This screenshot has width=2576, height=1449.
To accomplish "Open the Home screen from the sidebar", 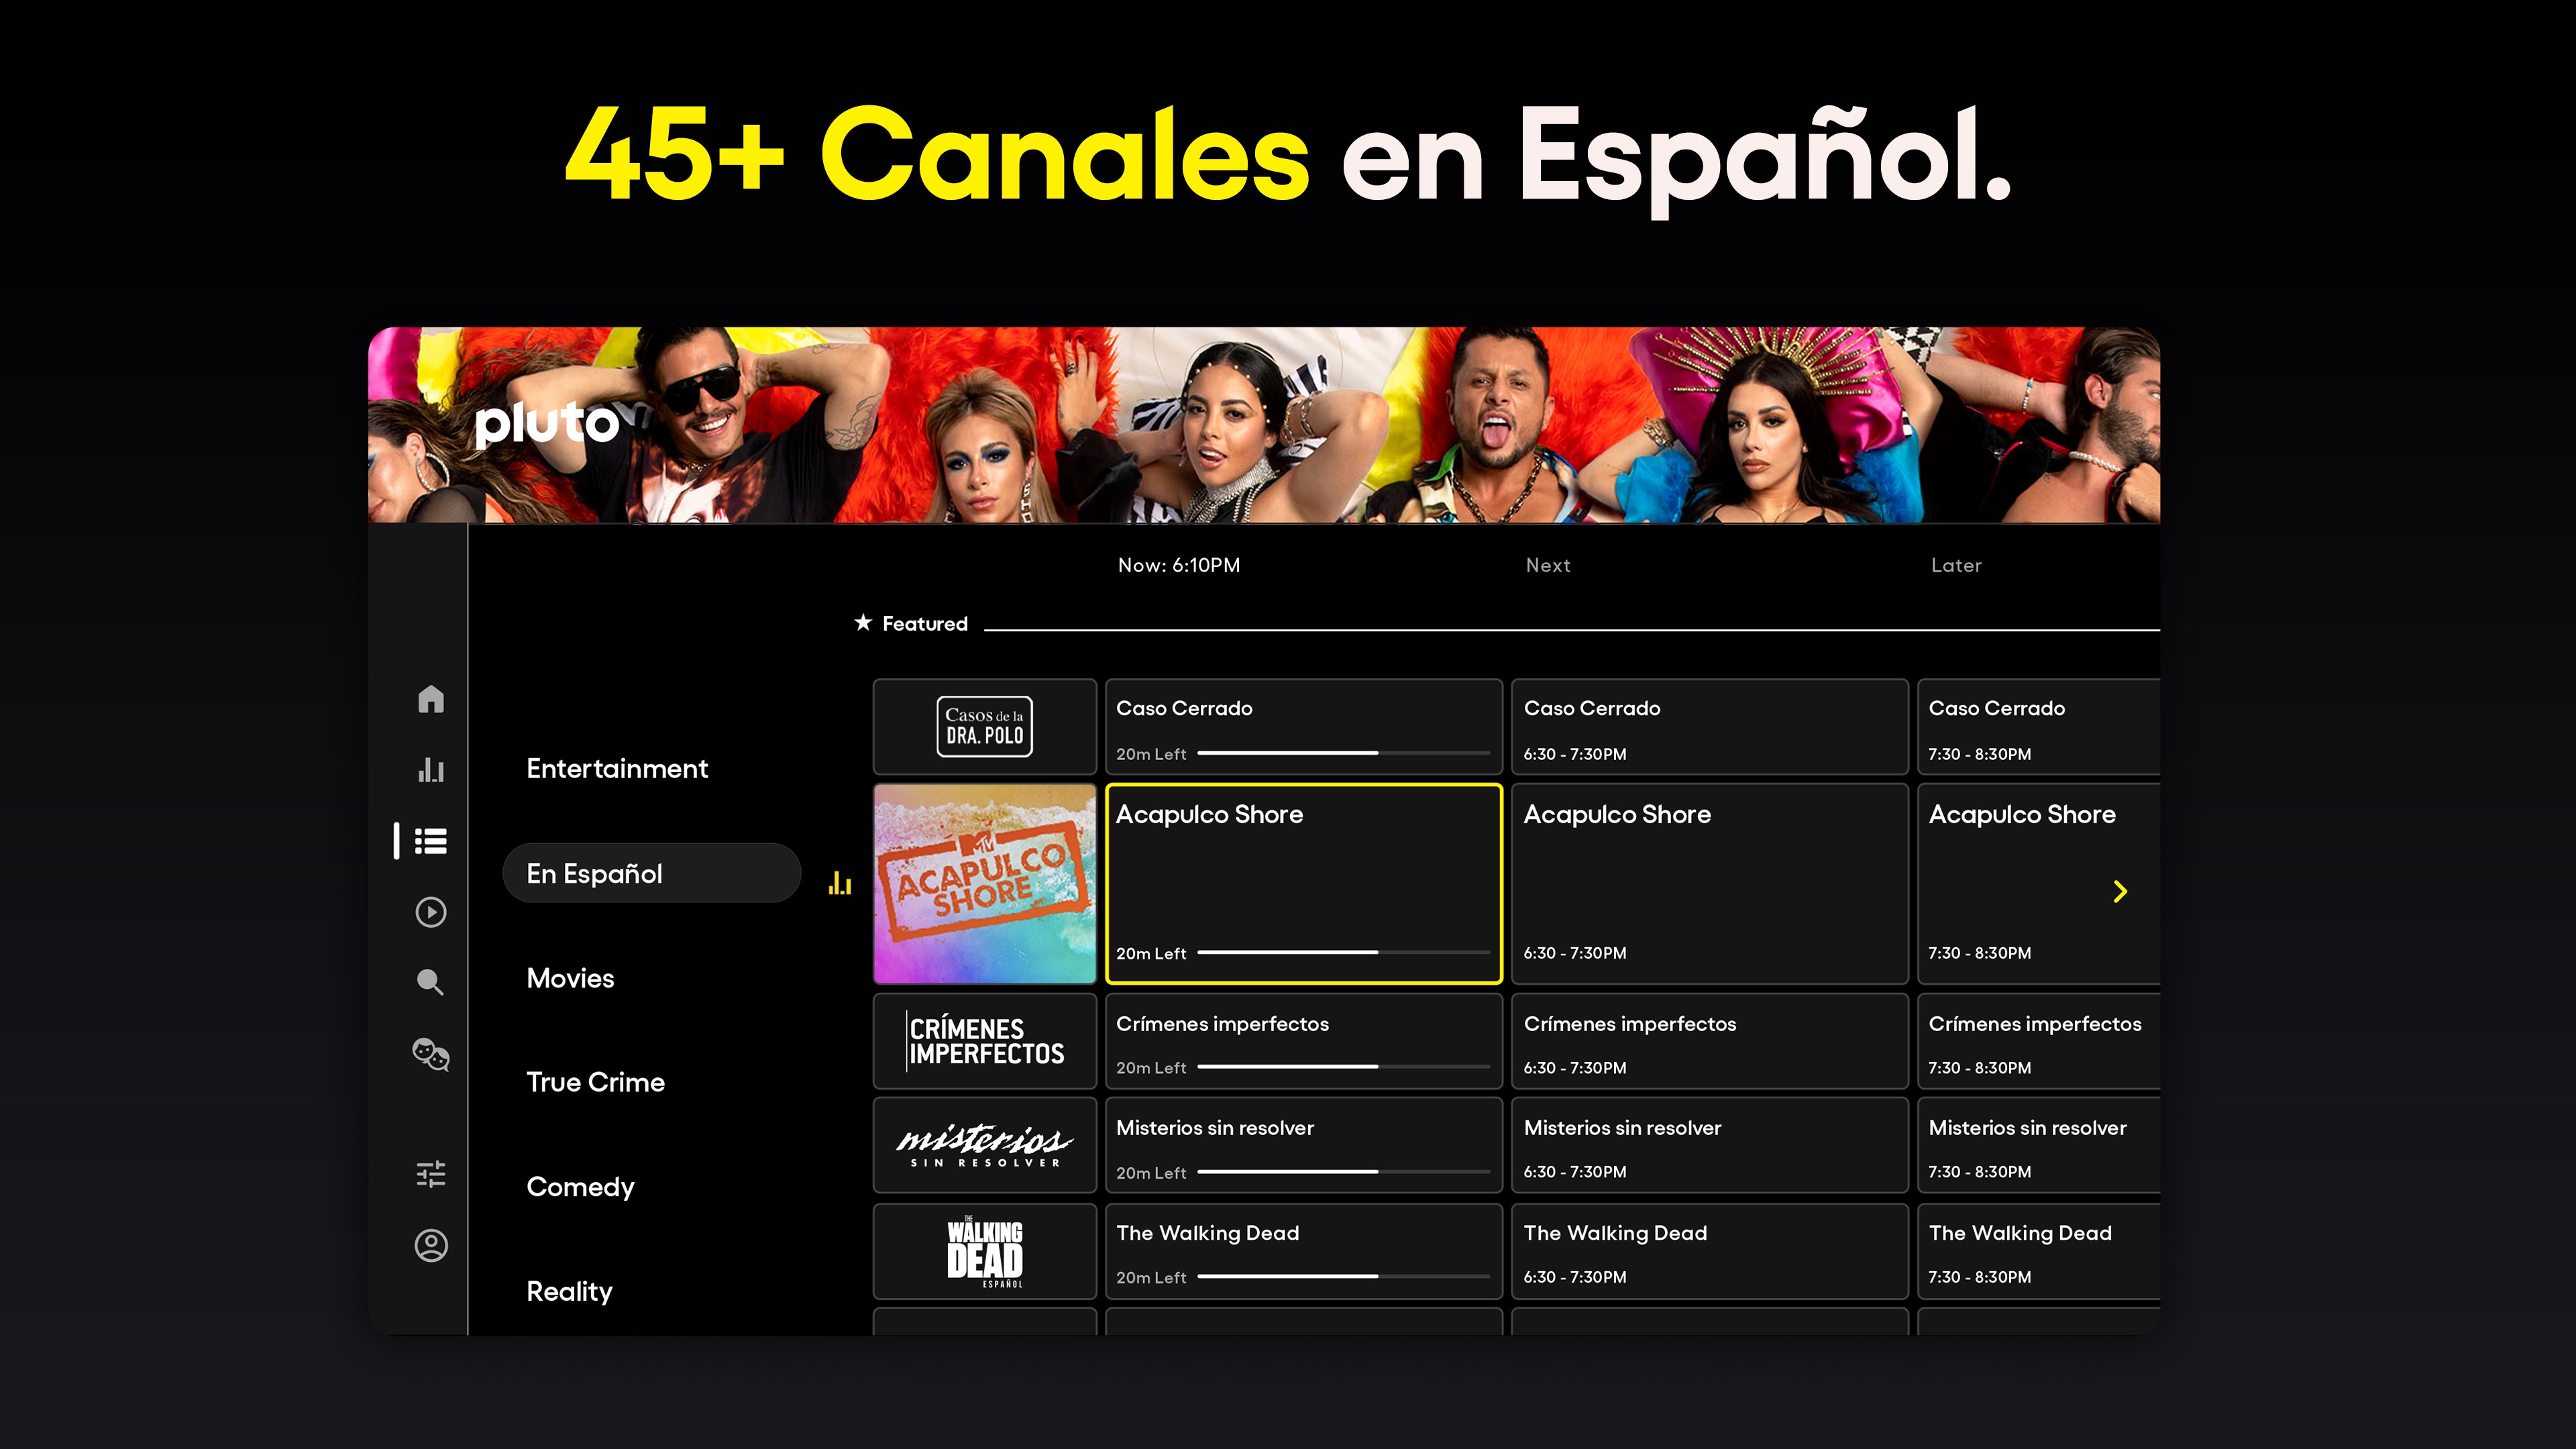I will (430, 700).
